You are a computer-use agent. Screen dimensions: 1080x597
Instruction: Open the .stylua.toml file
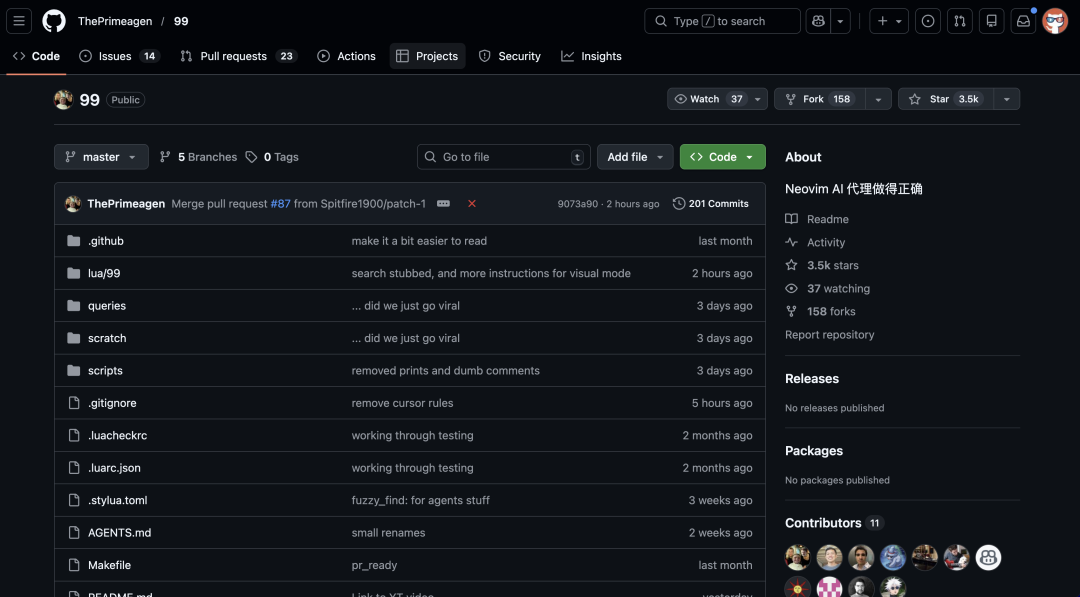117,500
